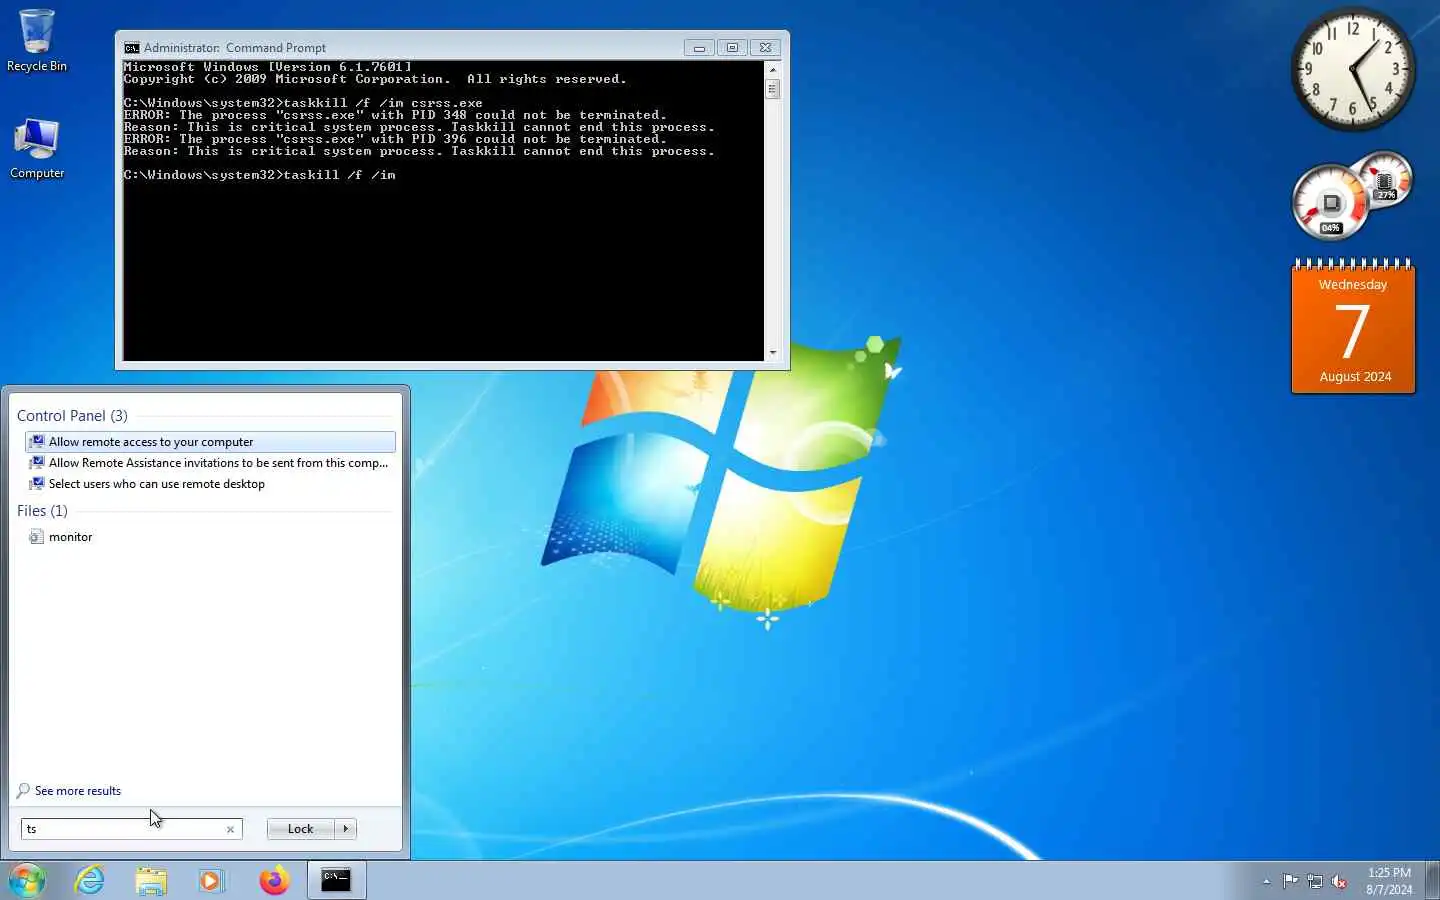
Task: Open Select users who can use remote desktop
Action: pos(210,484)
